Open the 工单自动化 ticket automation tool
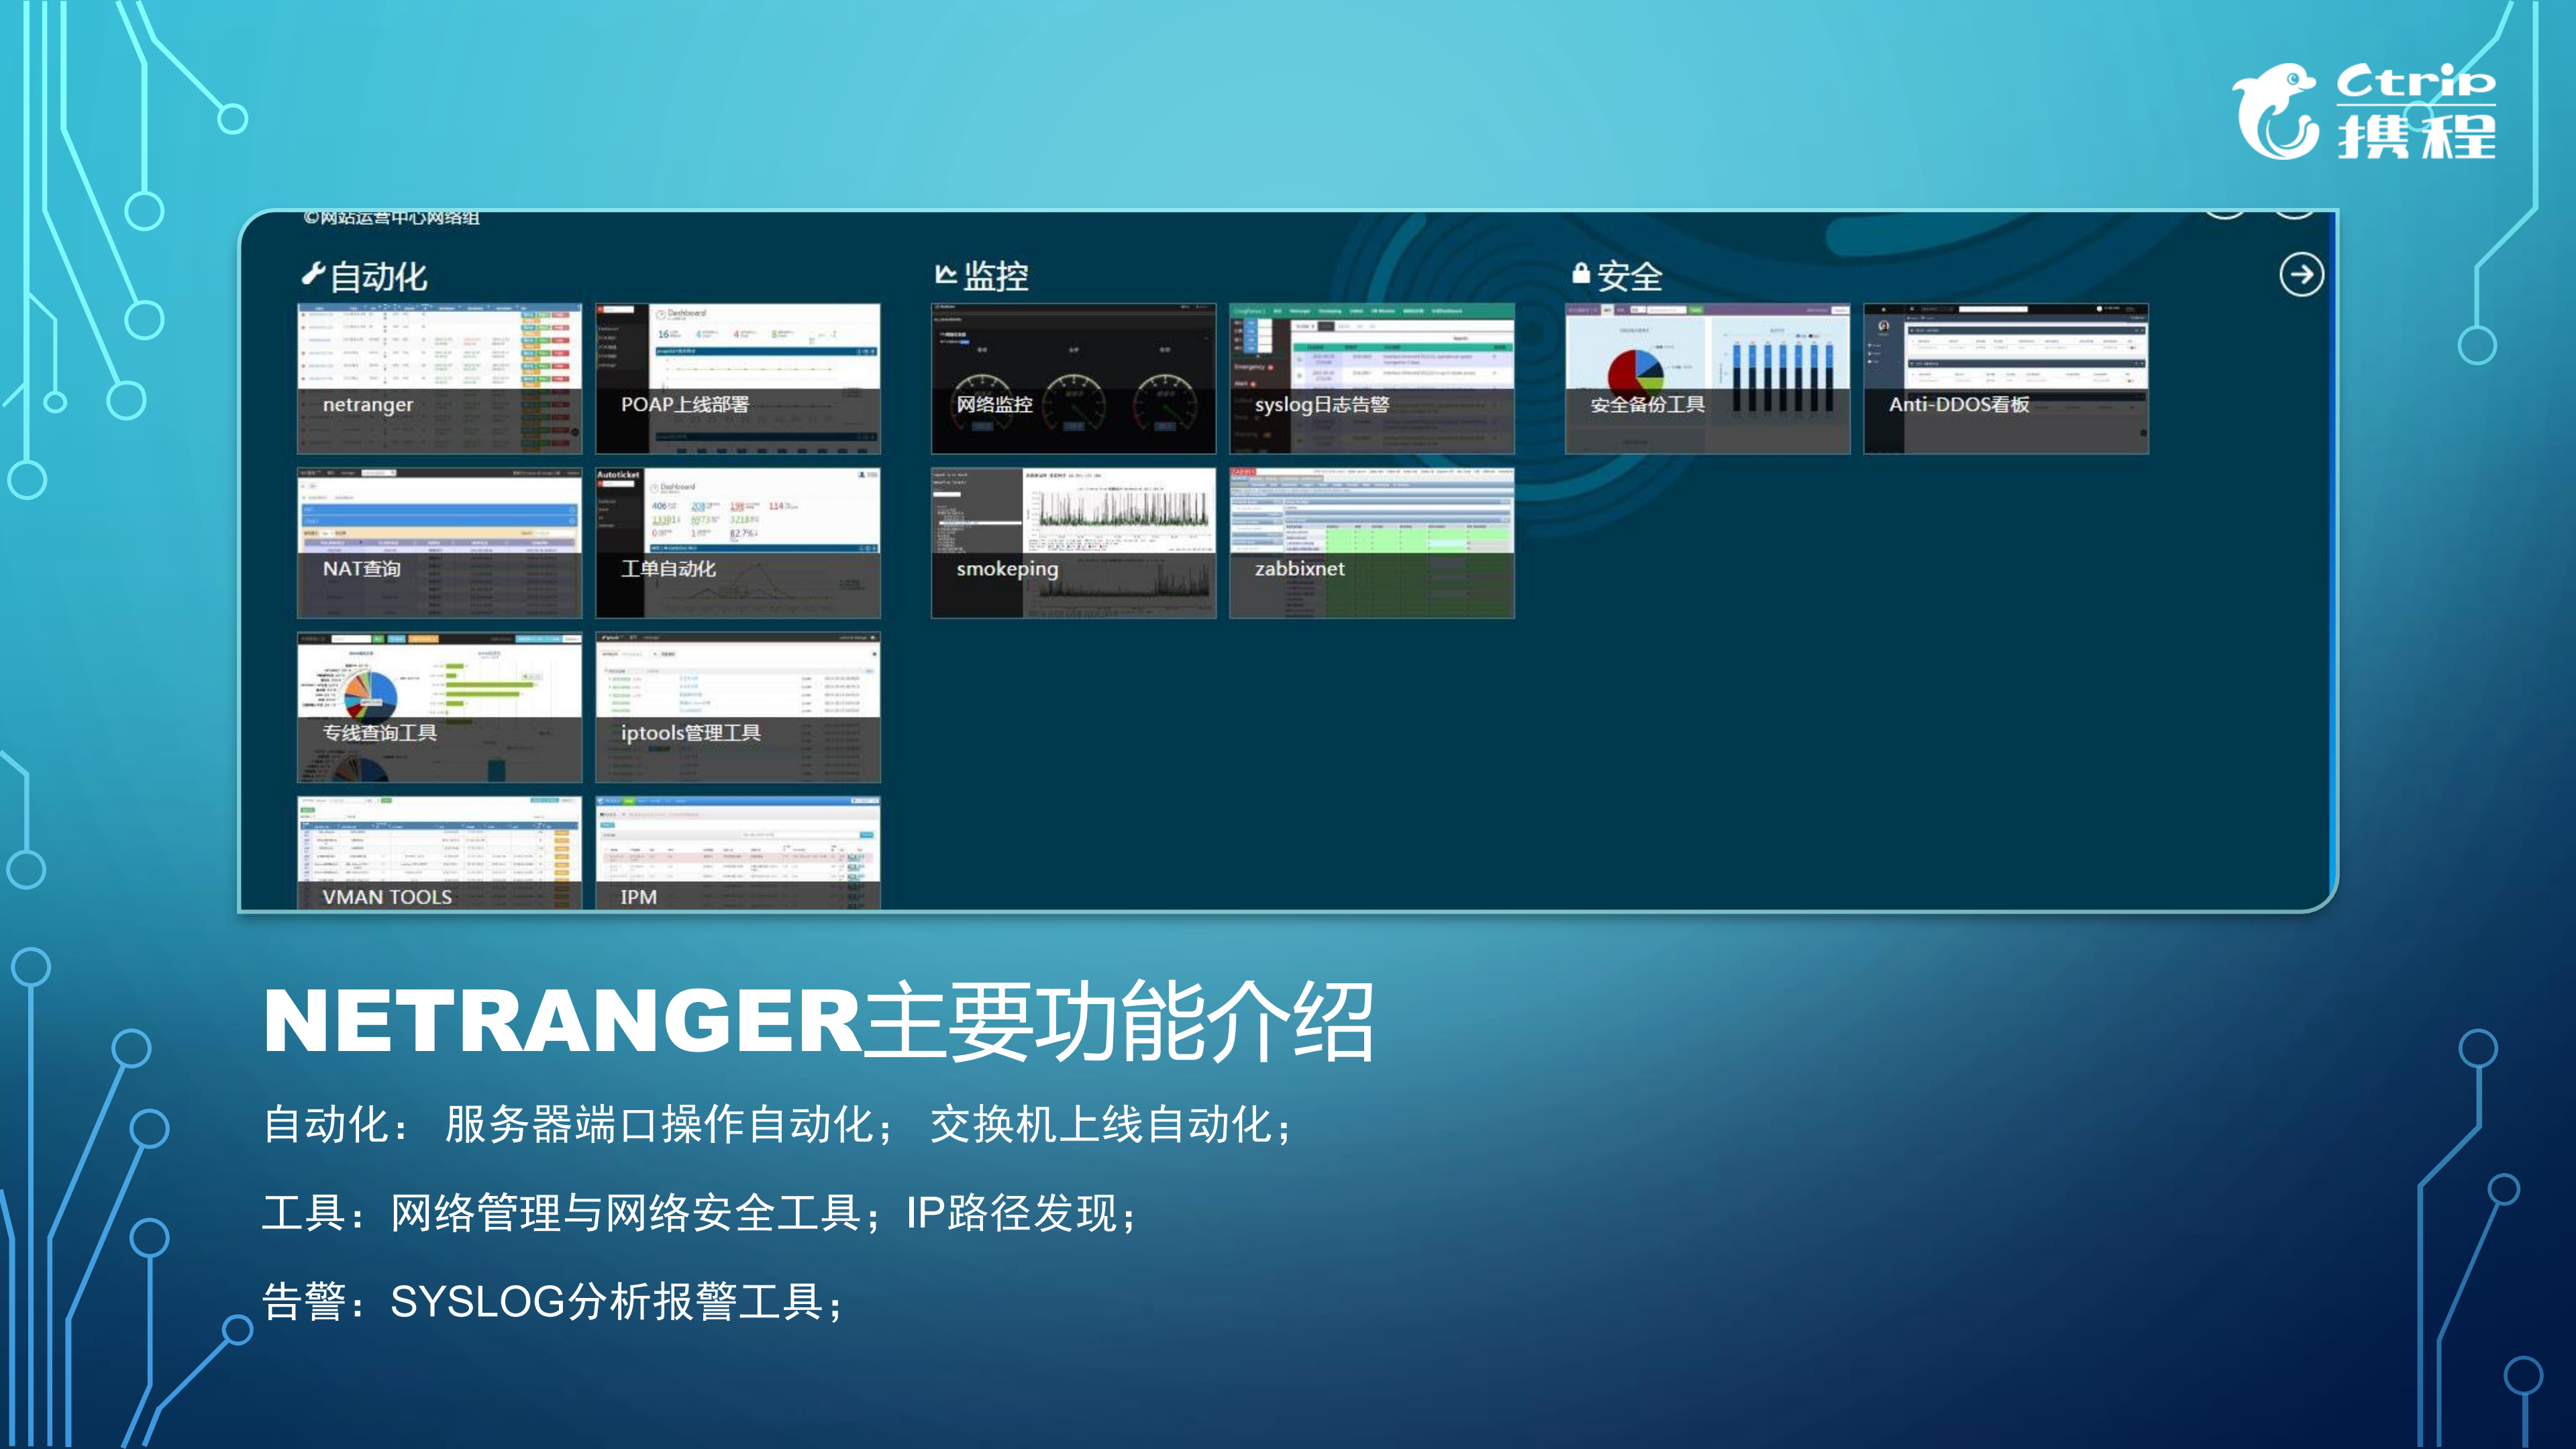The image size is (2576, 1449). pos(738,542)
